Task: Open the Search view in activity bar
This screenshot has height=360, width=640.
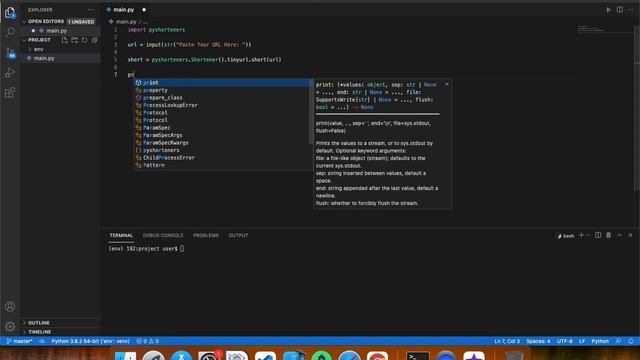Action: click(x=10, y=32)
